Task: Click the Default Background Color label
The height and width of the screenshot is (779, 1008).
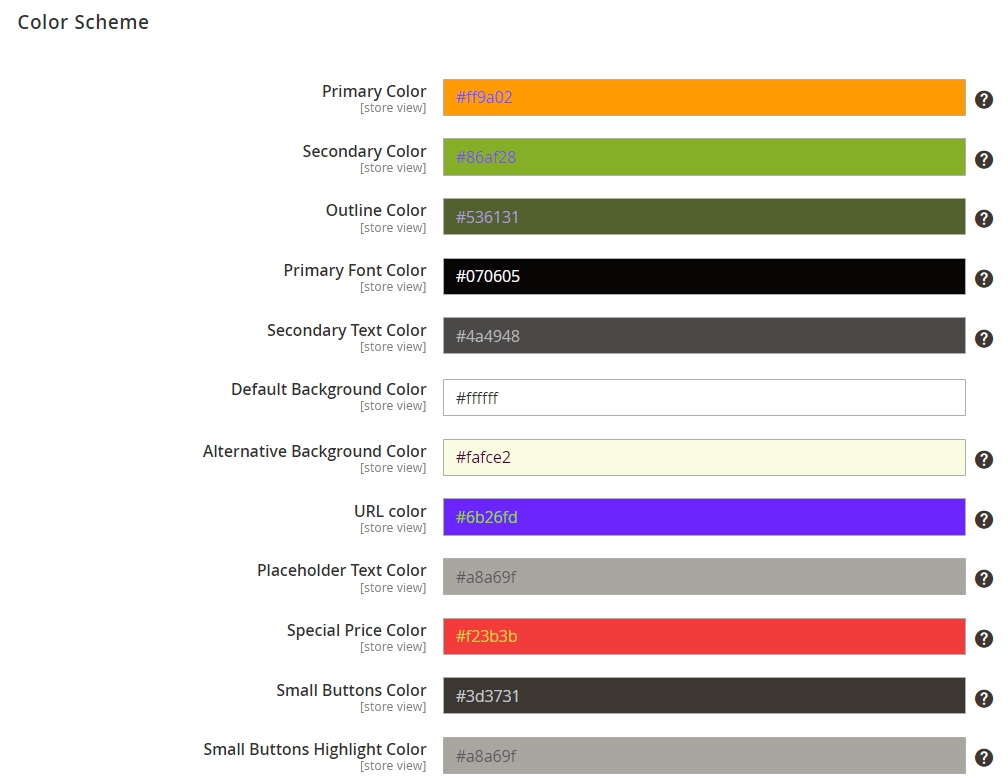Action: pyautogui.click(x=328, y=390)
